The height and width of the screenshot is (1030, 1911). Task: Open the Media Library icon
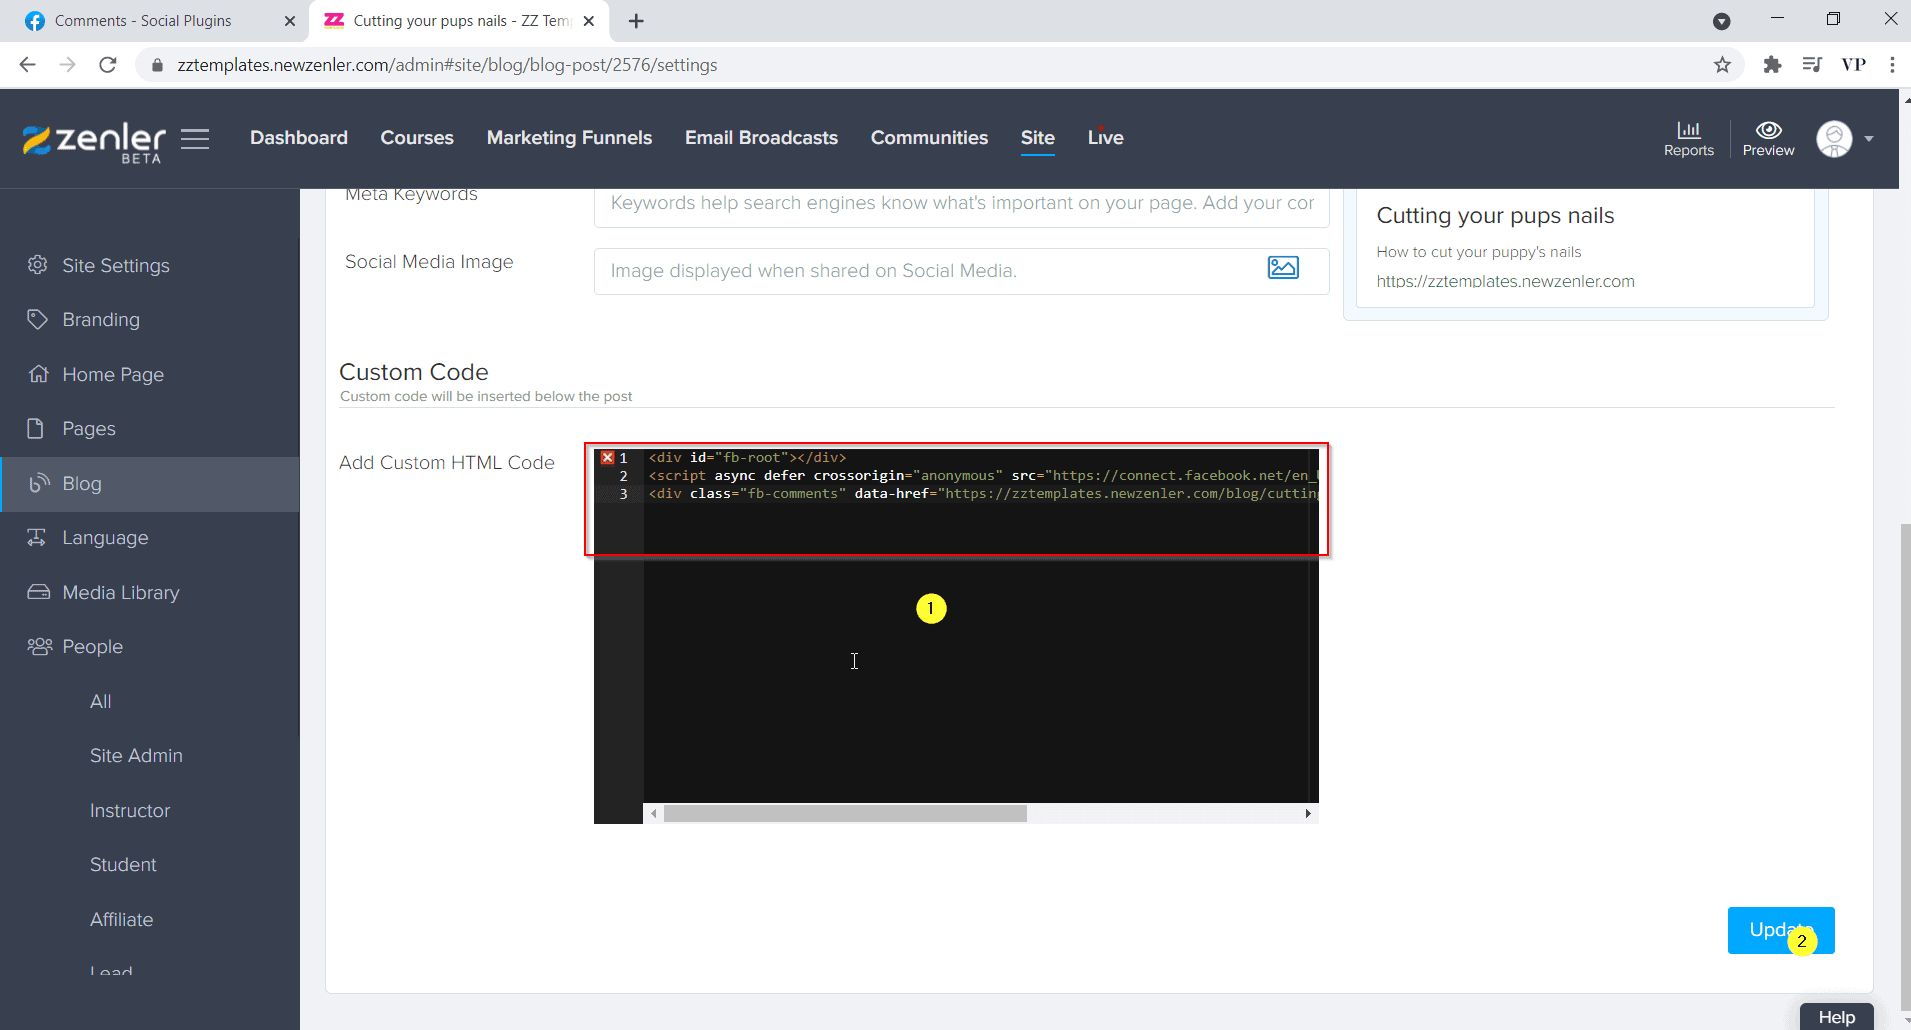(x=37, y=592)
